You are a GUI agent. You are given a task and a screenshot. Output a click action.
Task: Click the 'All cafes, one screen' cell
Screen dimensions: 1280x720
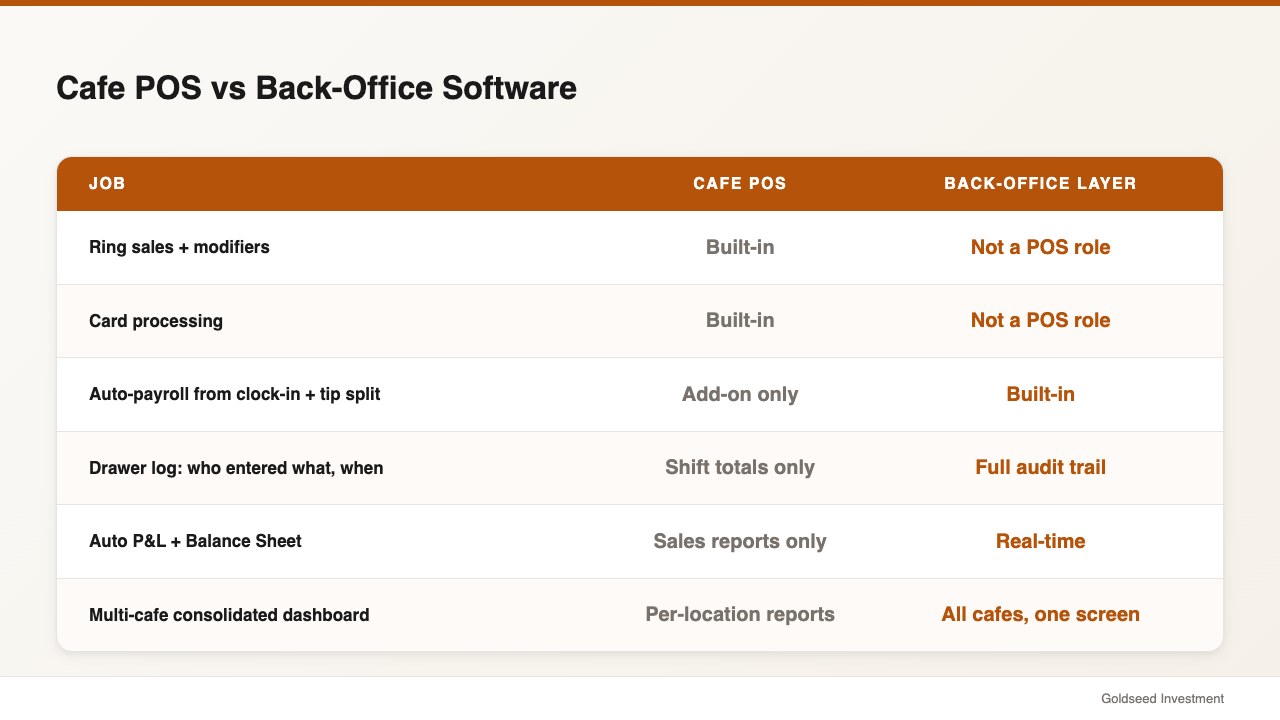[1040, 614]
